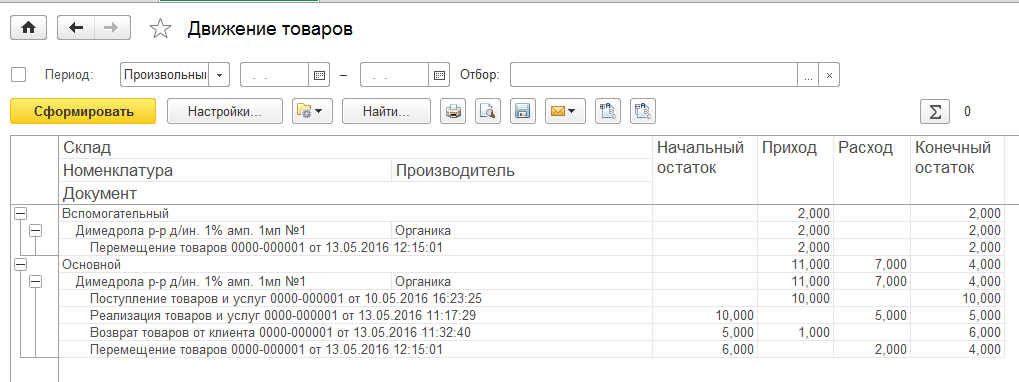Open the send by email dropdown
This screenshot has width=1019, height=382.
[565, 111]
